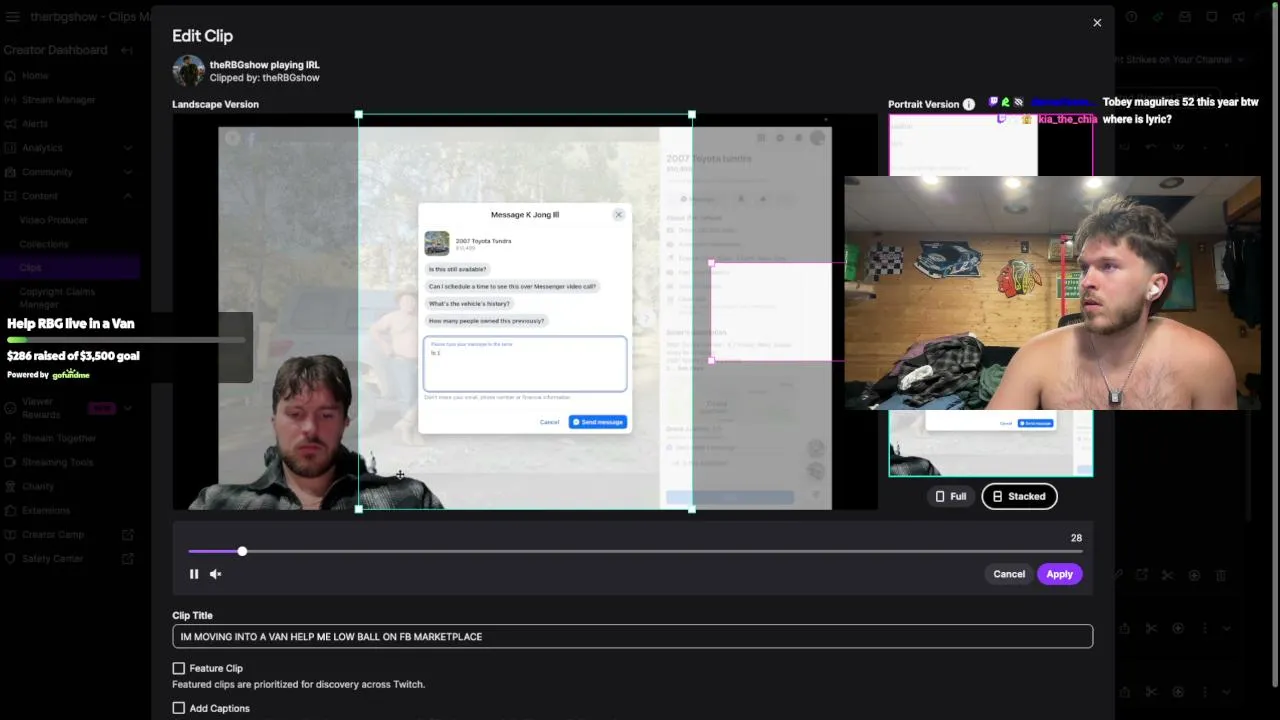Mute the clip audio with the speaker icon

pos(216,574)
